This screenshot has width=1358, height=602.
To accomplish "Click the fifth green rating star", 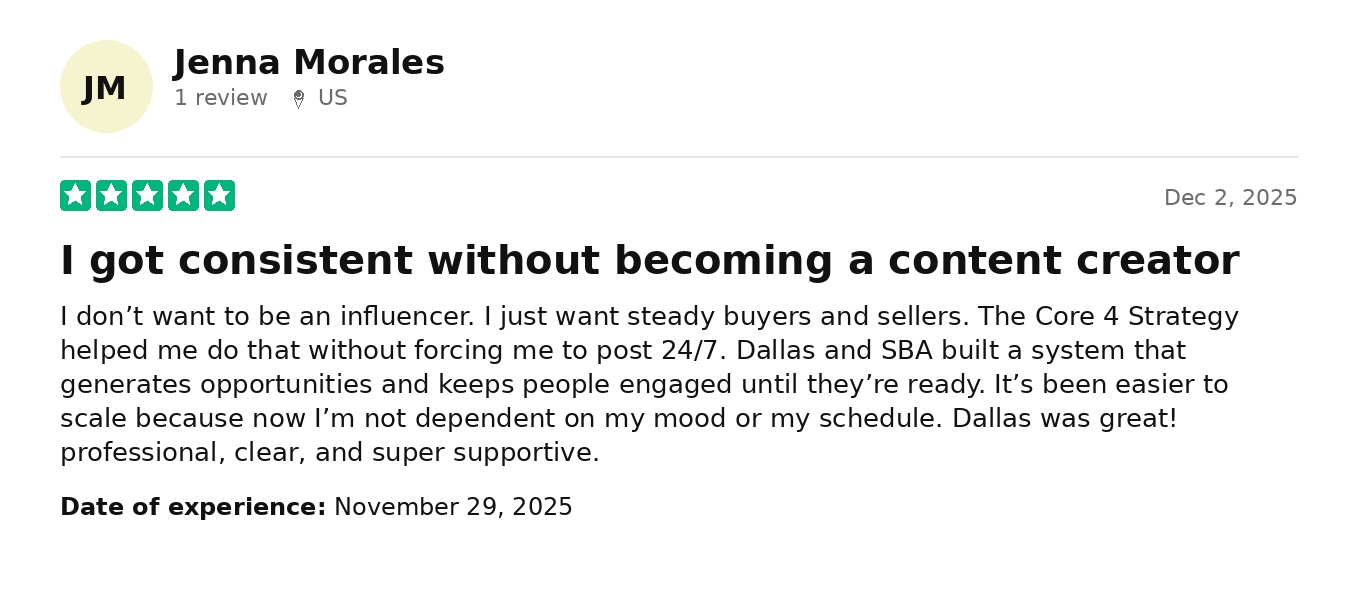I will [x=219, y=196].
